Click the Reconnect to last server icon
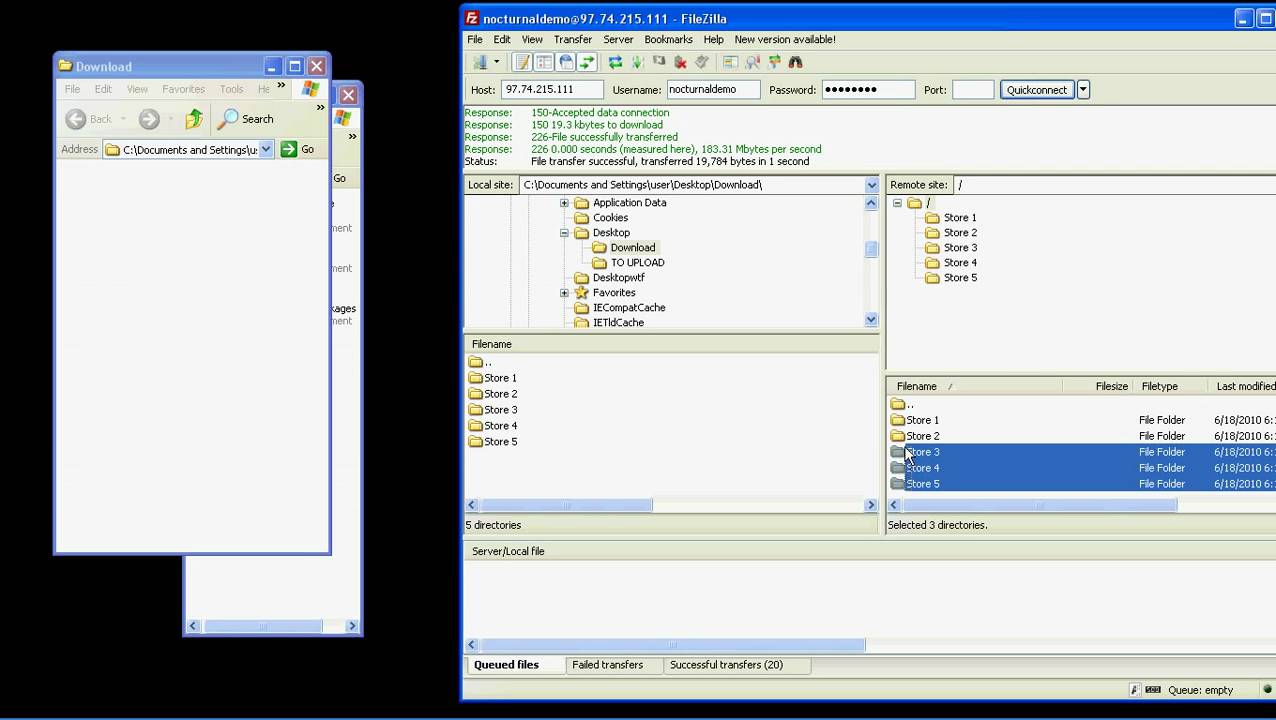Image resolution: width=1276 pixels, height=720 pixels. 702,62
